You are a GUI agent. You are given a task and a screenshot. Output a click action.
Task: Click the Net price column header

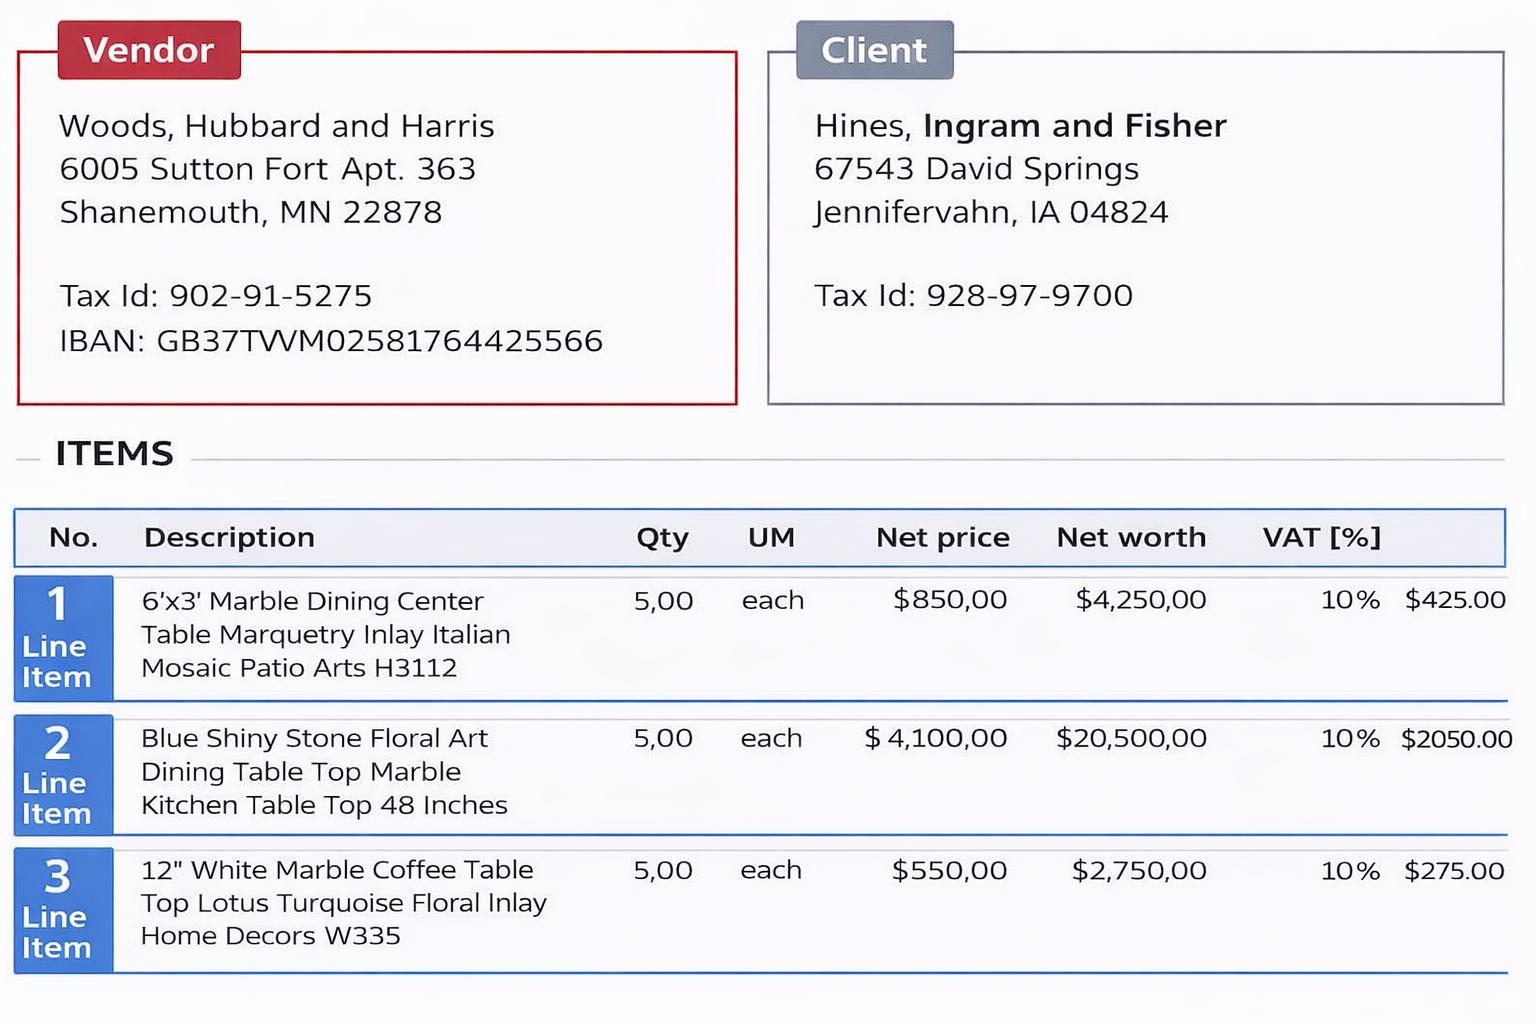942,538
